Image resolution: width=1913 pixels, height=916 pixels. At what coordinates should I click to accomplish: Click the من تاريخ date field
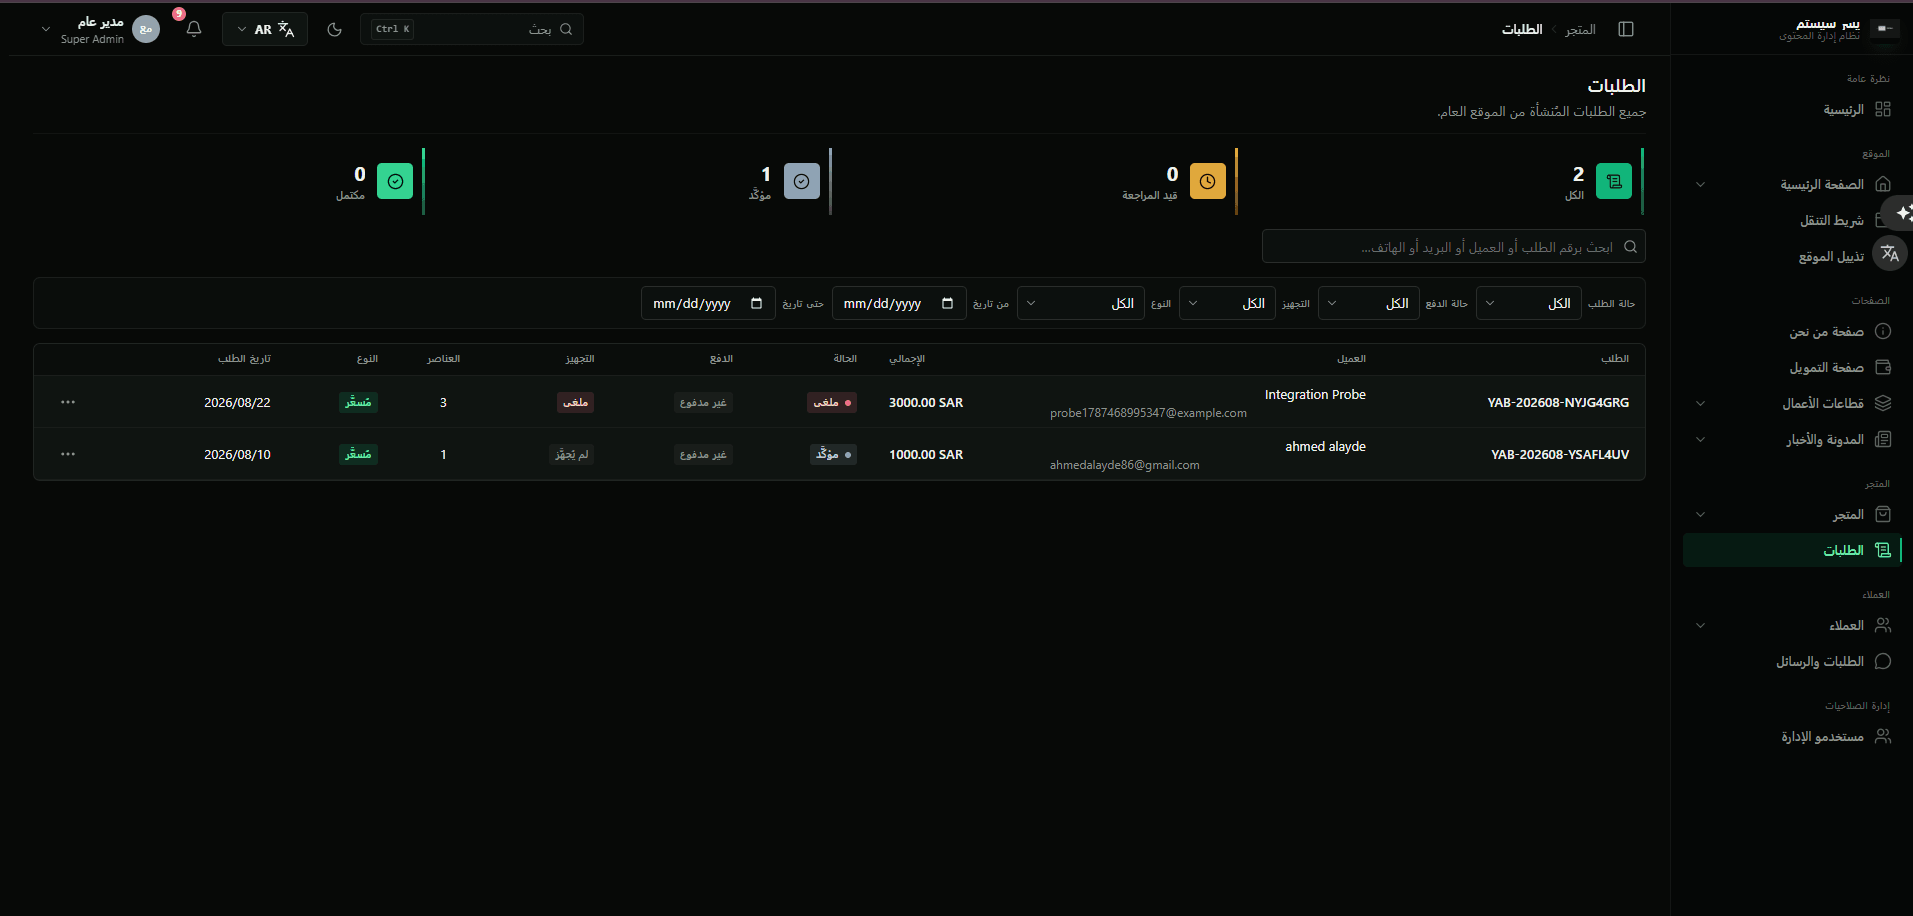tap(899, 303)
